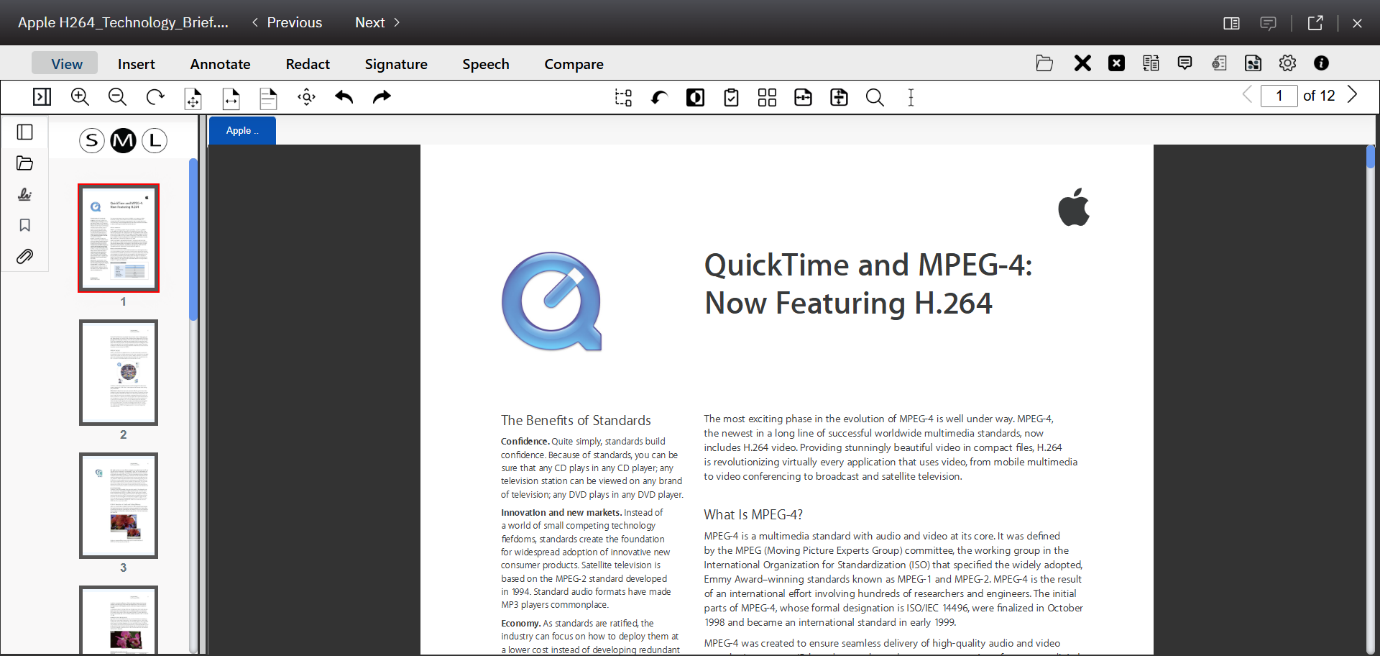1380x656 pixels.
Task: Select medium thumbnail size M
Action: 123,141
